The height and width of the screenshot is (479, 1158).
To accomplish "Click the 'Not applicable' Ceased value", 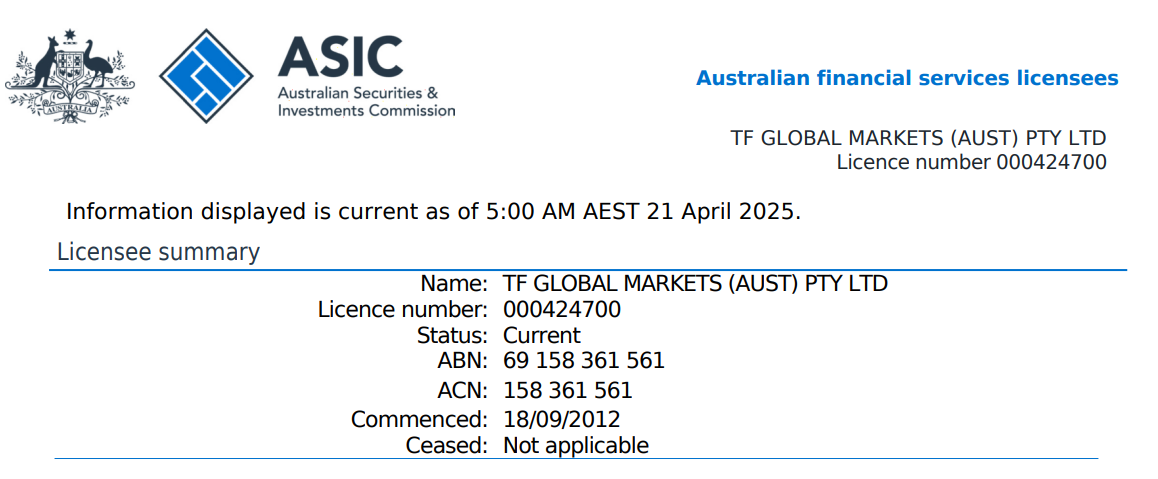I will [575, 445].
